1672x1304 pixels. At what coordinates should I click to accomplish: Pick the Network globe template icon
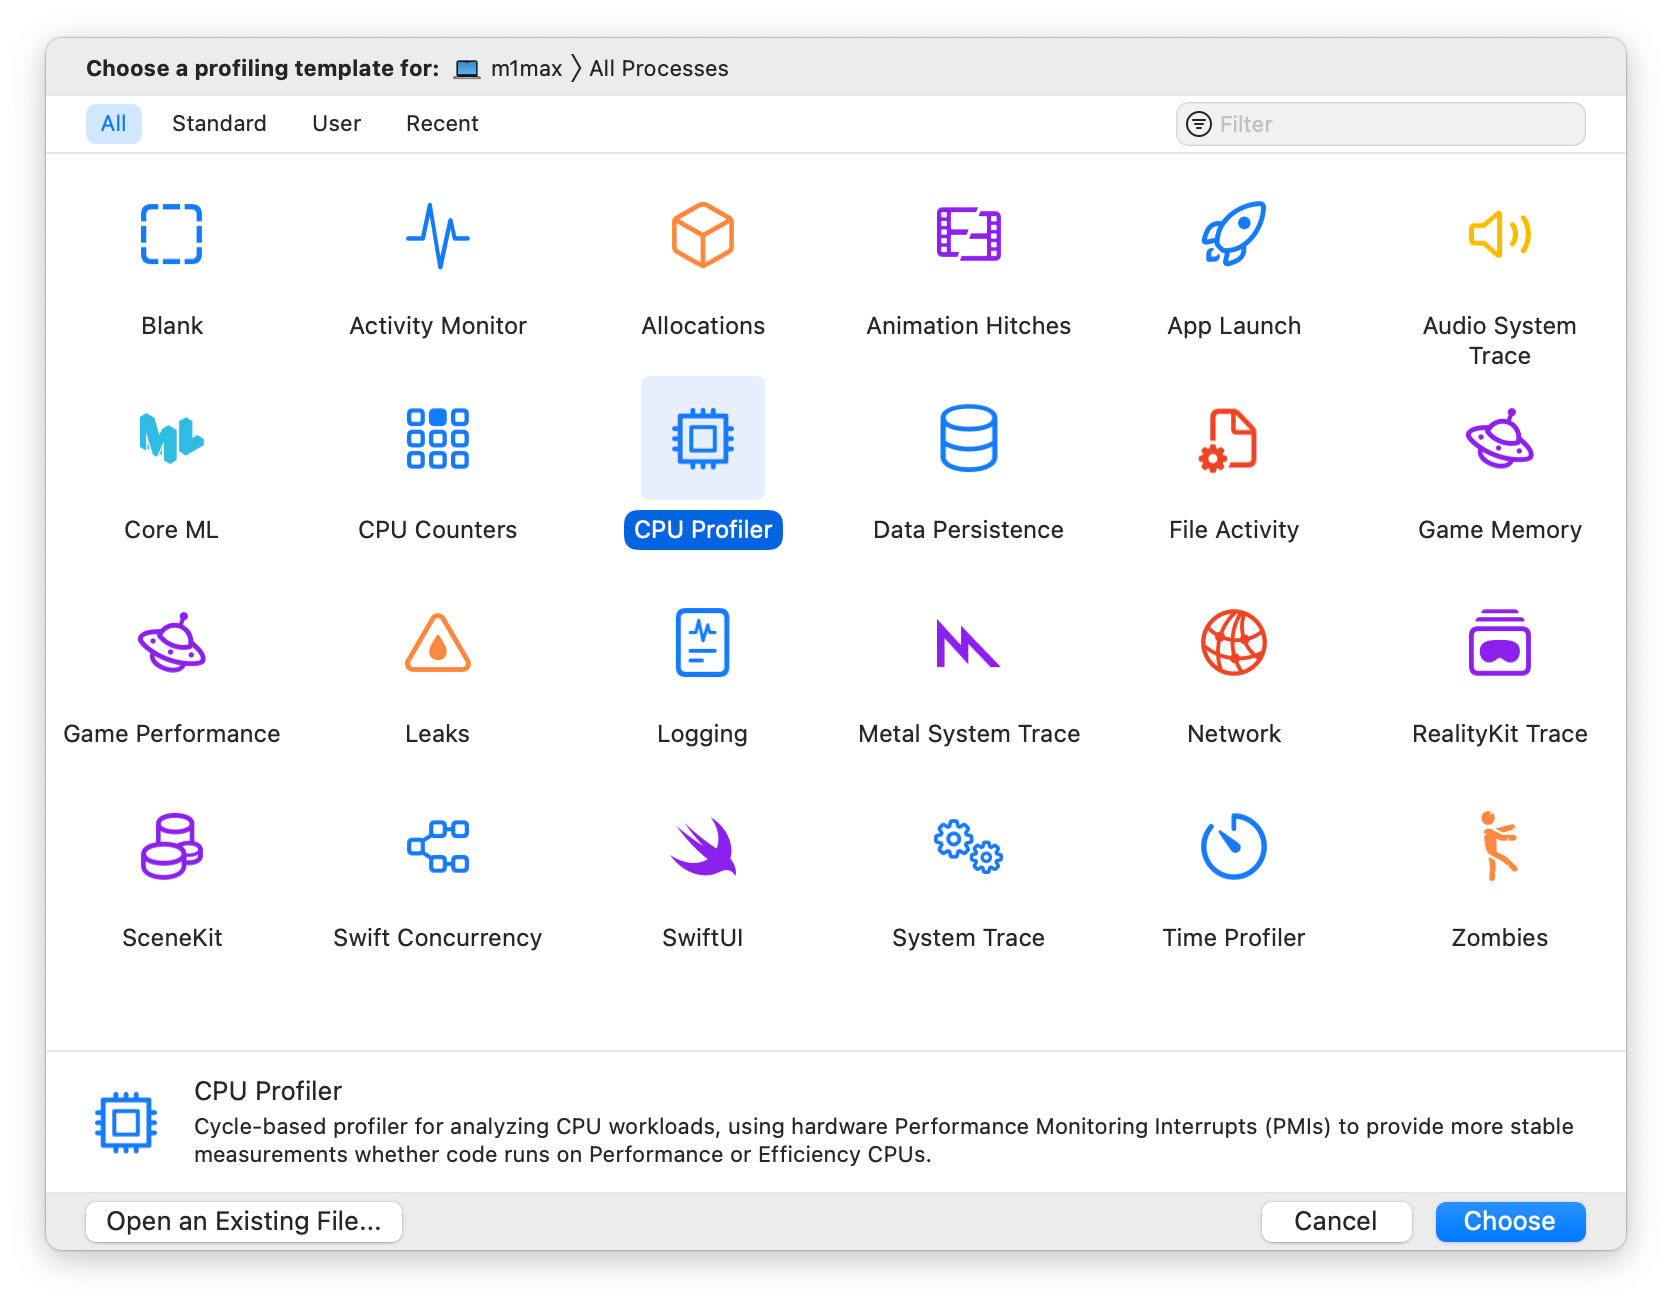click(1233, 642)
